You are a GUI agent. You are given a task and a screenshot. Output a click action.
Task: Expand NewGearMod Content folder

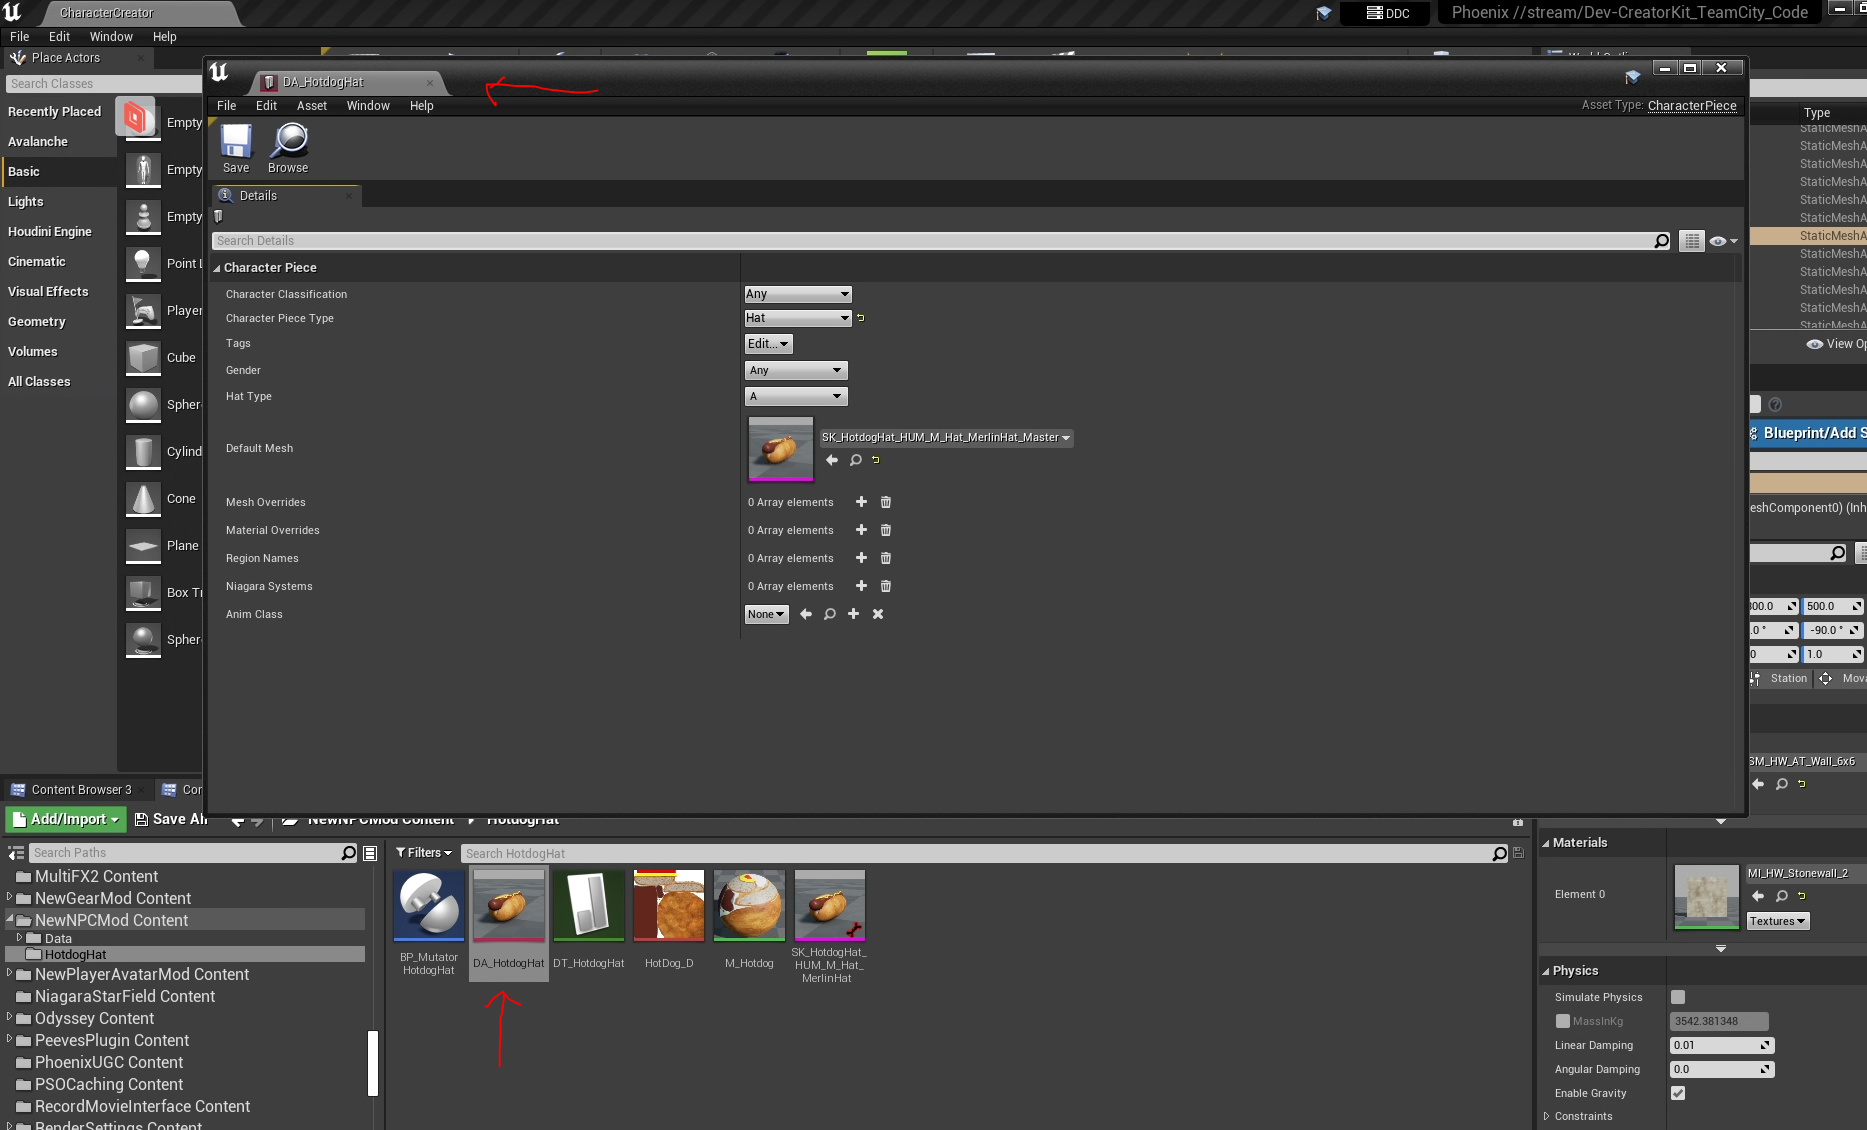click(9, 897)
